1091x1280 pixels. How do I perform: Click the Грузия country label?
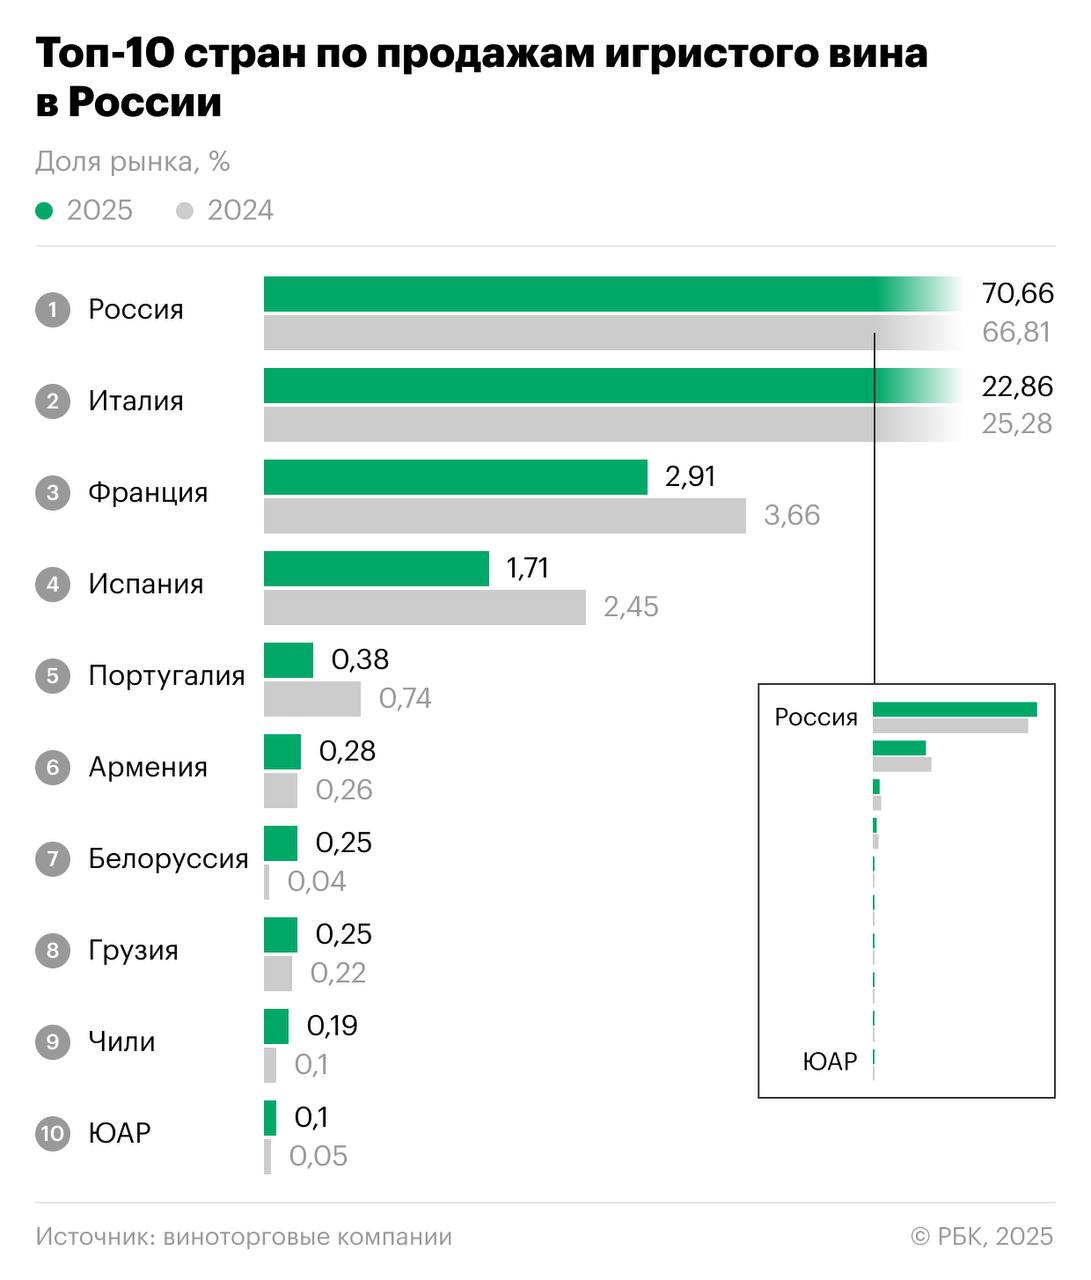pos(133,950)
